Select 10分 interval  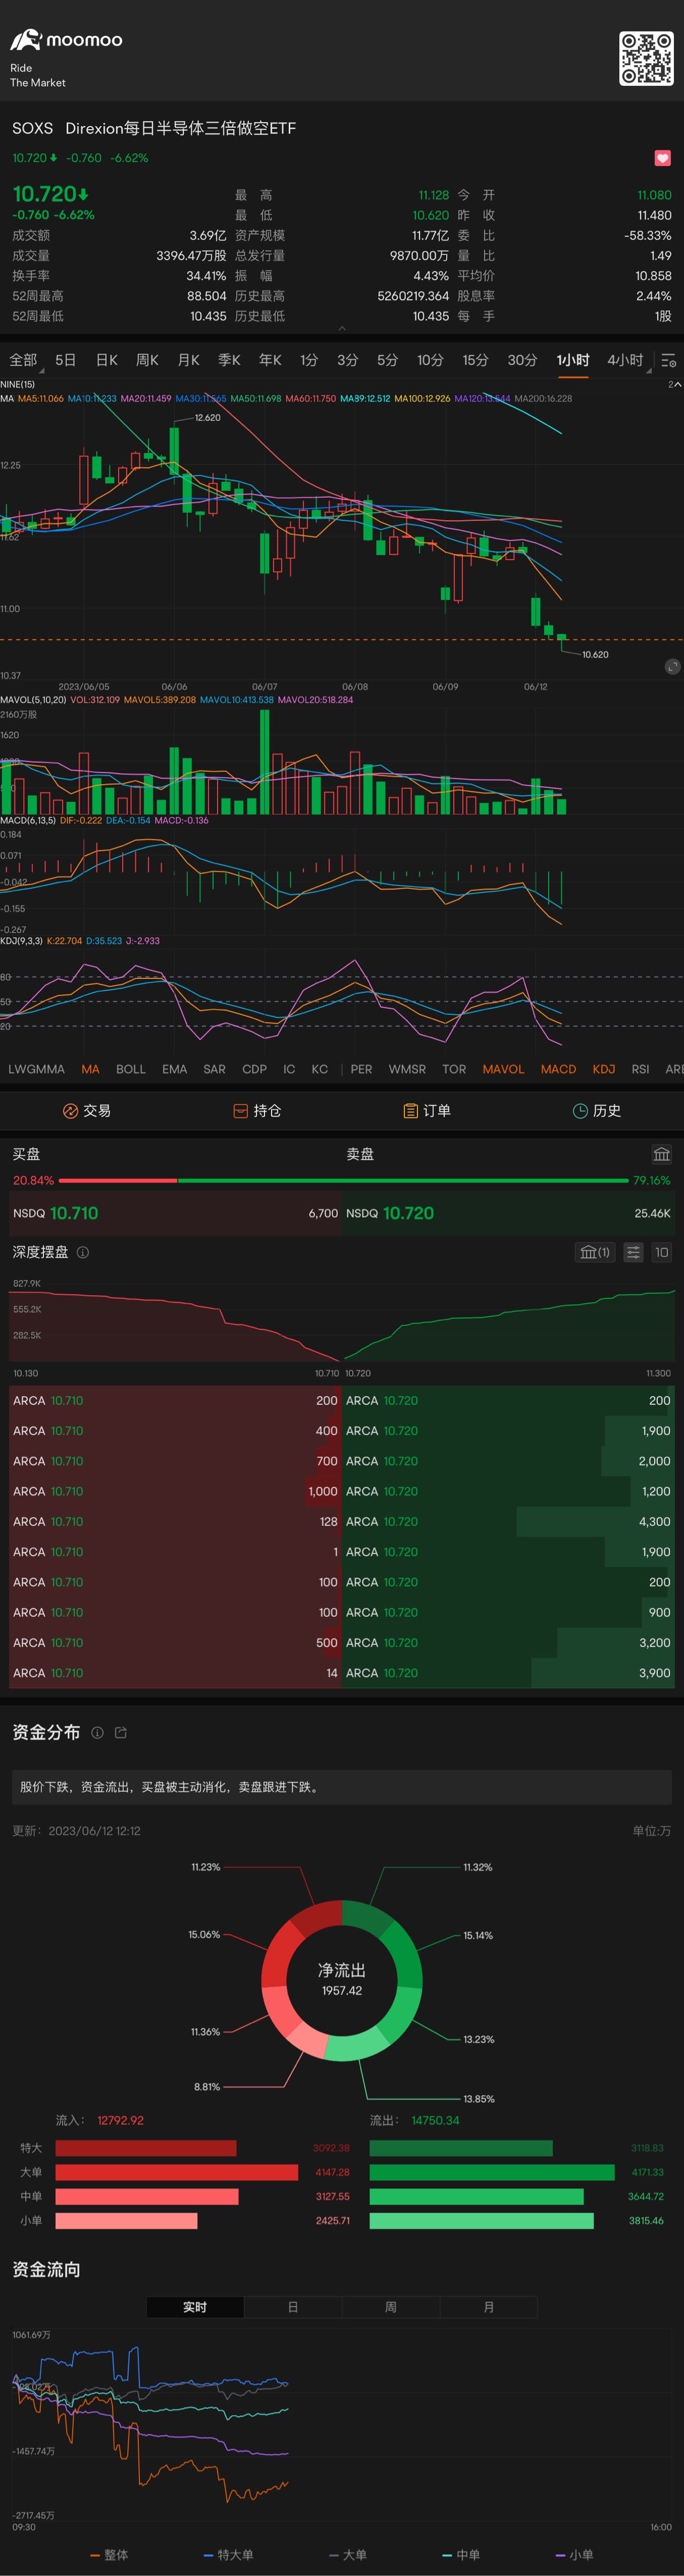tap(430, 360)
